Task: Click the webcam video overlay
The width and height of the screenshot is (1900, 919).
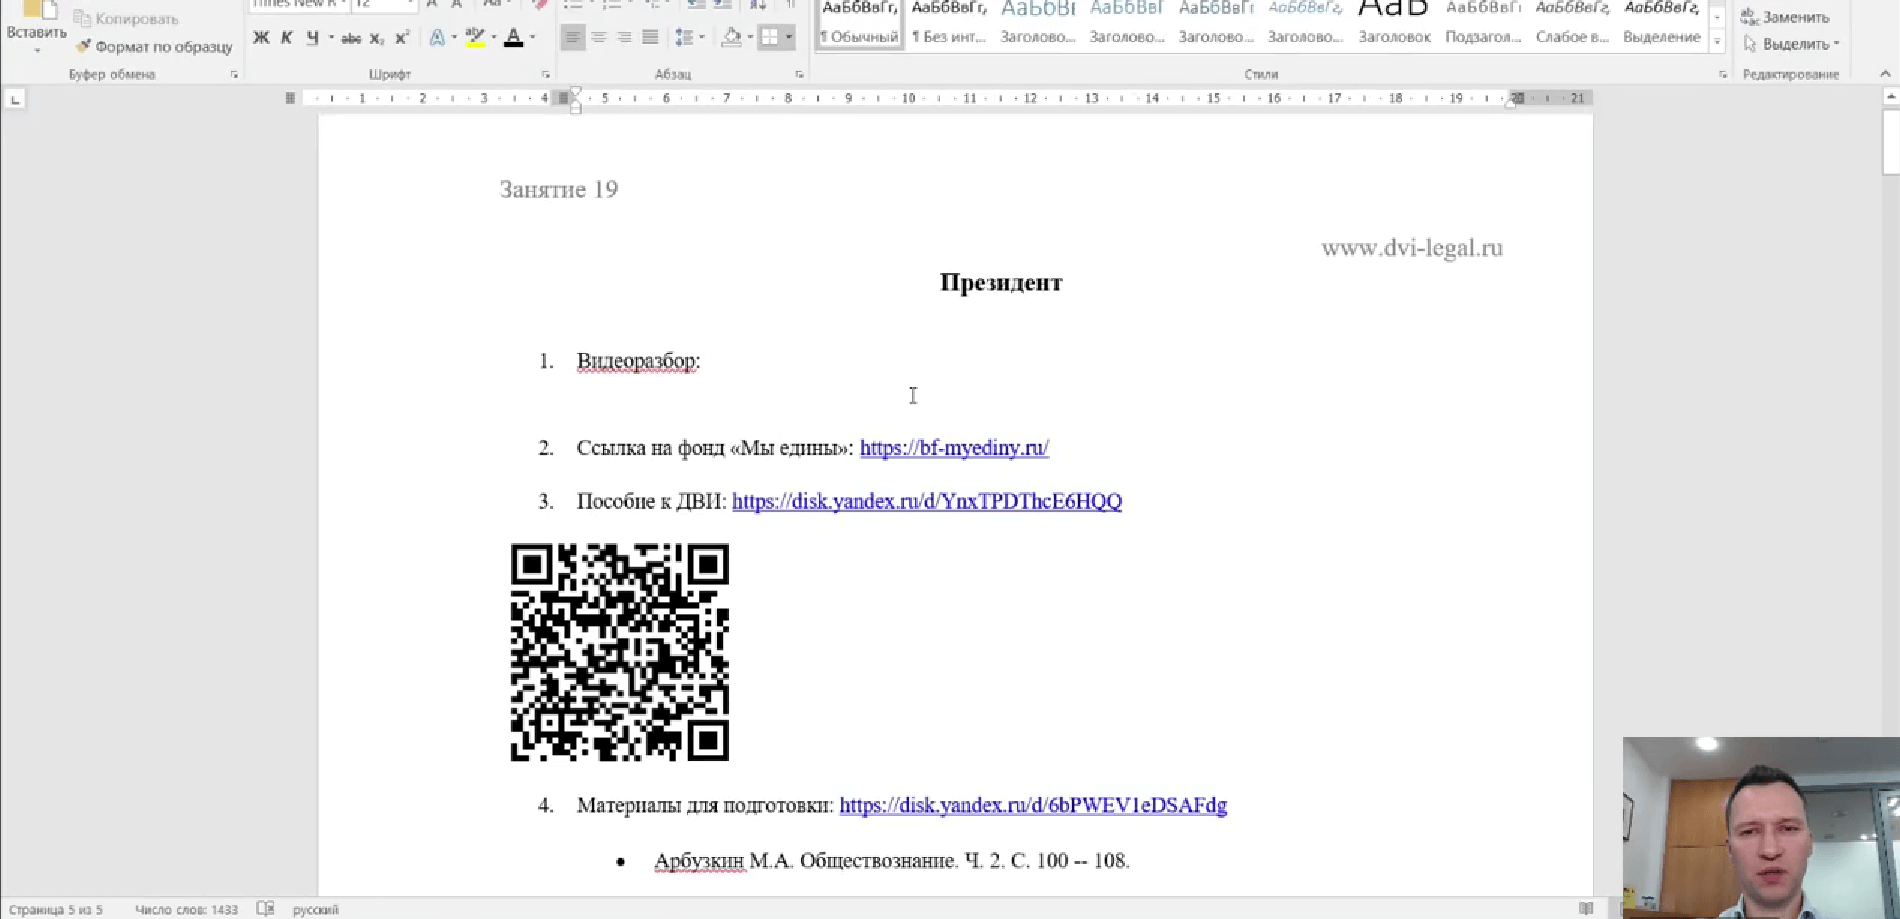Action: coord(1761,828)
